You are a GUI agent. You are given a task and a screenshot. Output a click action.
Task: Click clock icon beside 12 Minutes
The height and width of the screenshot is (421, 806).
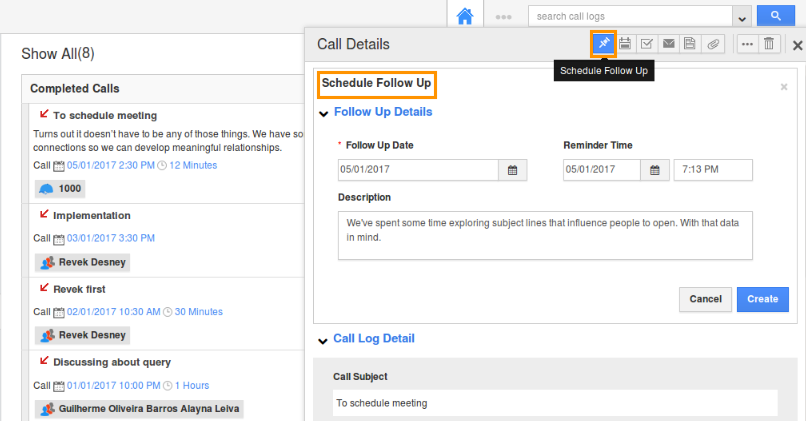(x=162, y=166)
